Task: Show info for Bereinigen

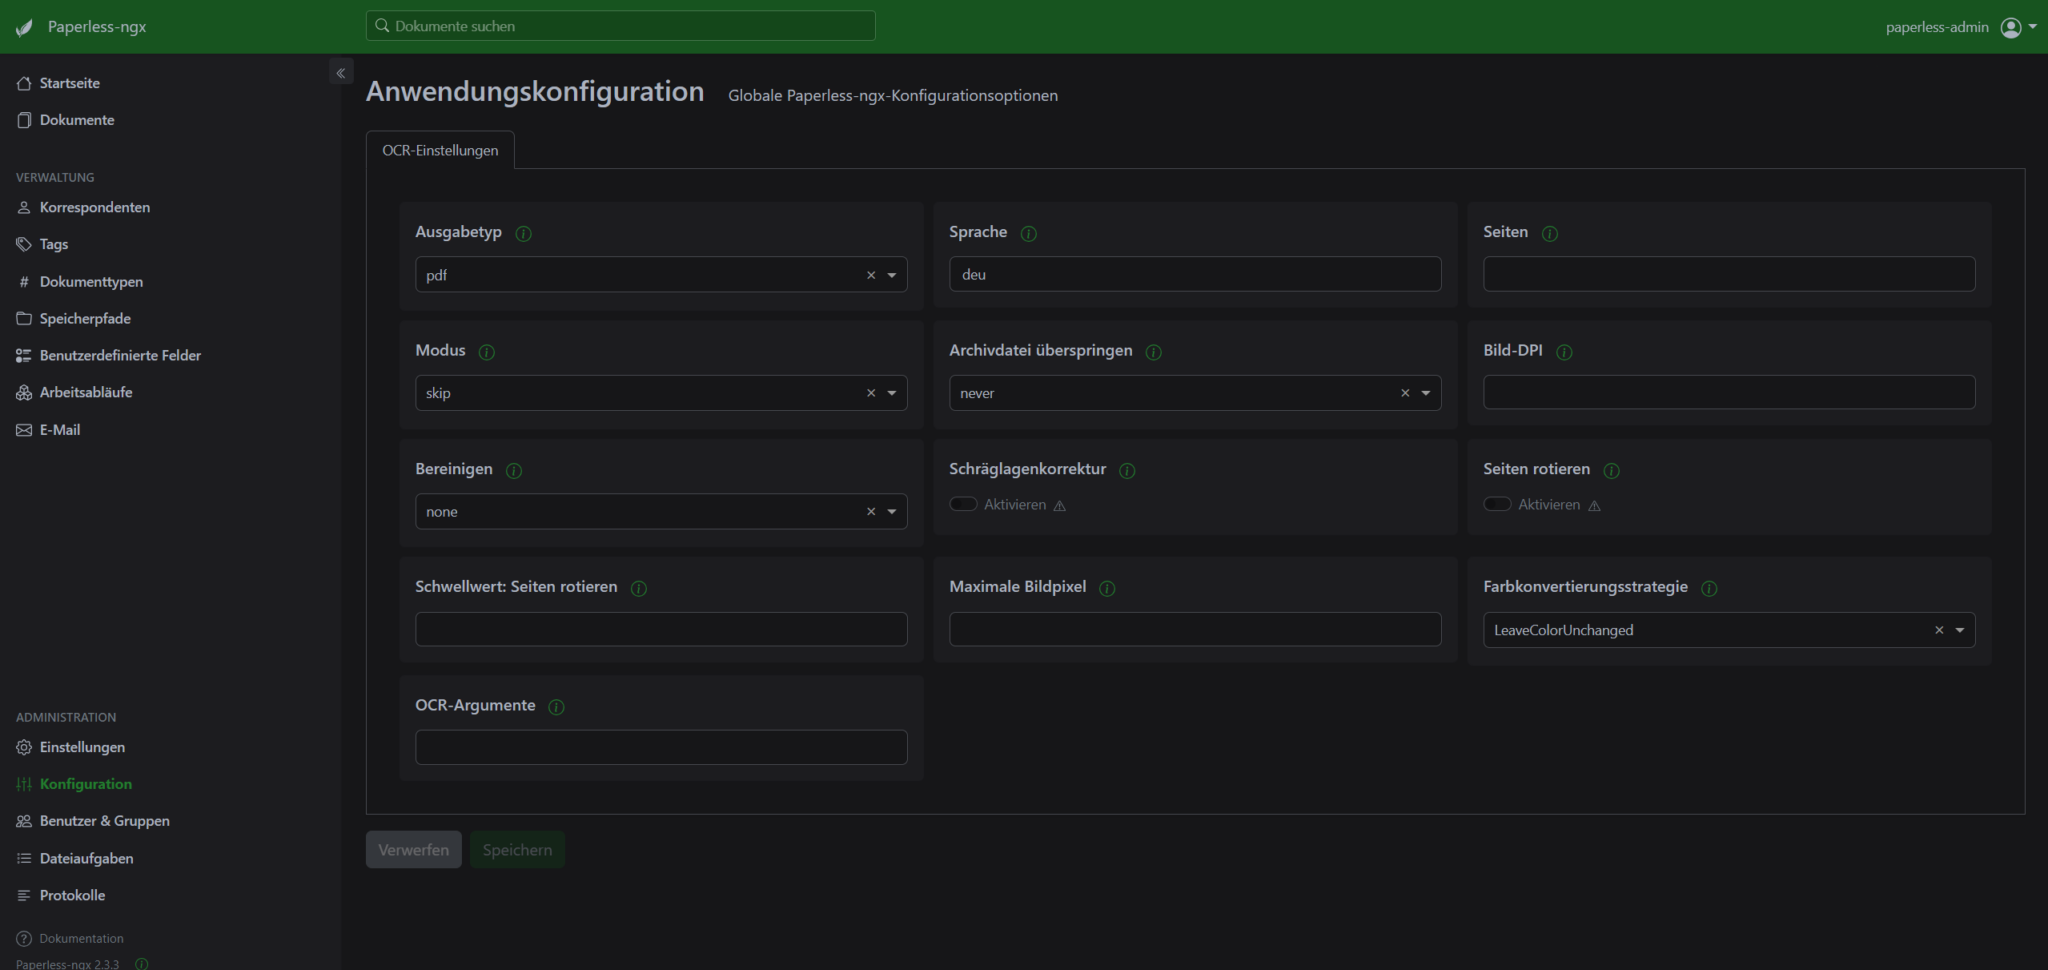Action: click(x=514, y=470)
